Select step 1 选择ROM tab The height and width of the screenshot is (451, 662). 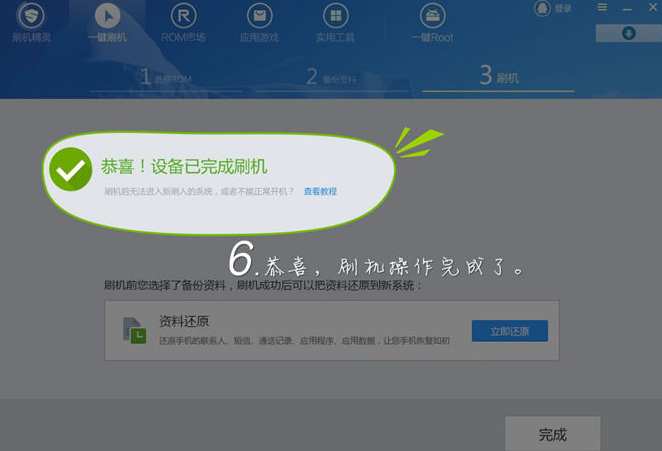(166, 77)
